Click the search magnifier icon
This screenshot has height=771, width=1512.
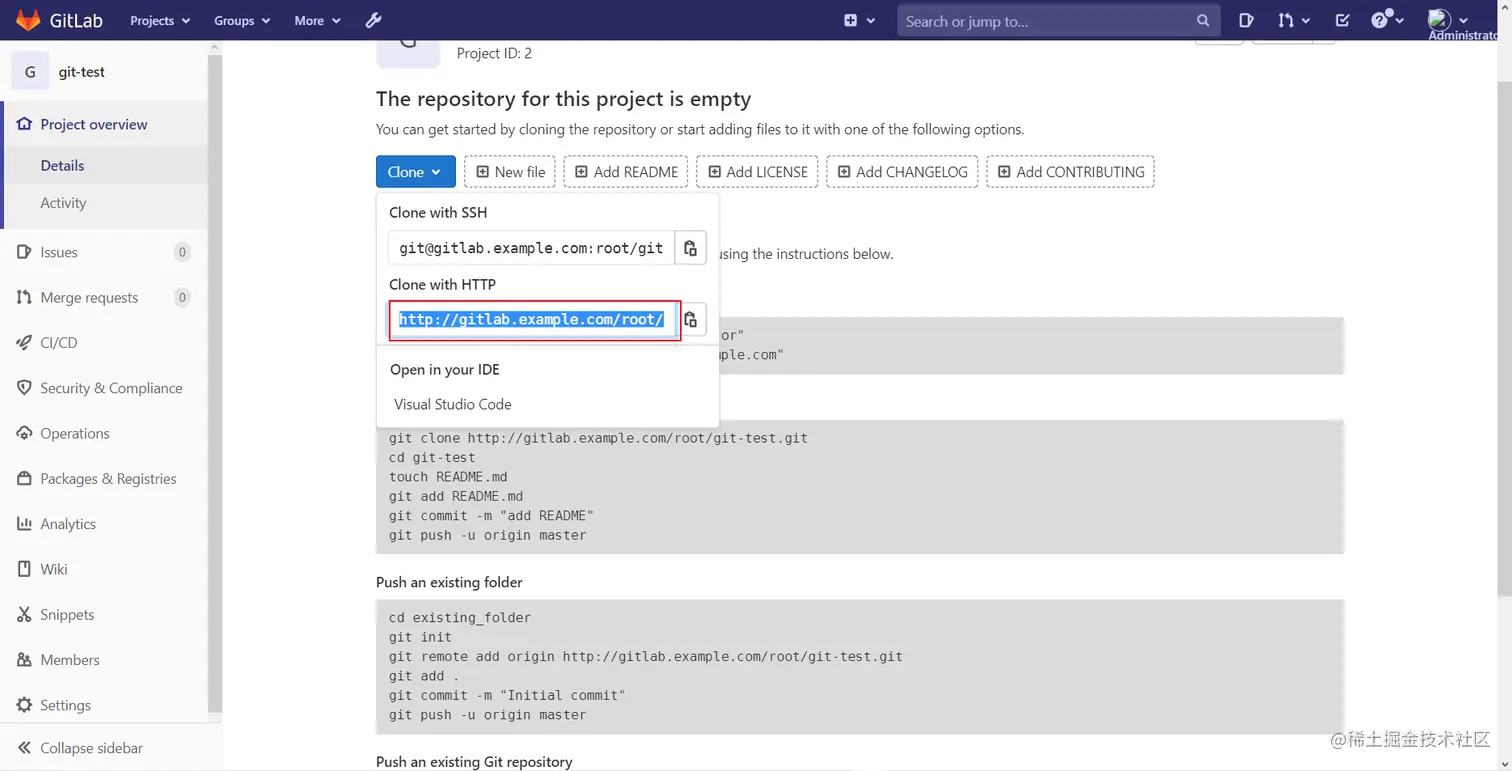1203,21
